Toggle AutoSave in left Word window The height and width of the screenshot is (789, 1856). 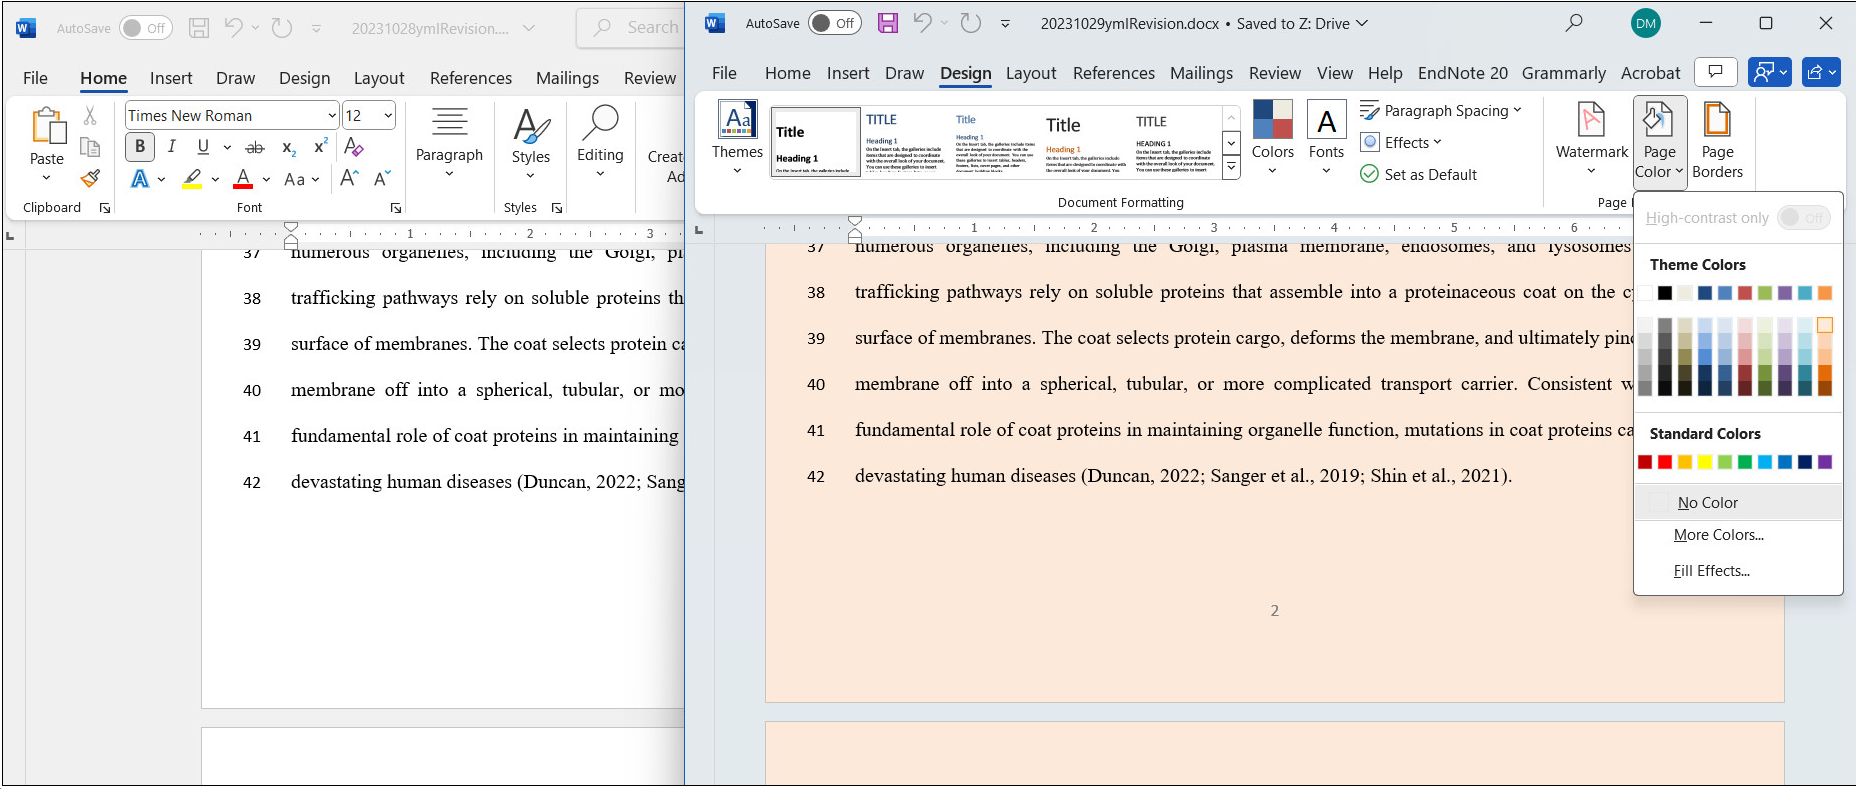(145, 28)
